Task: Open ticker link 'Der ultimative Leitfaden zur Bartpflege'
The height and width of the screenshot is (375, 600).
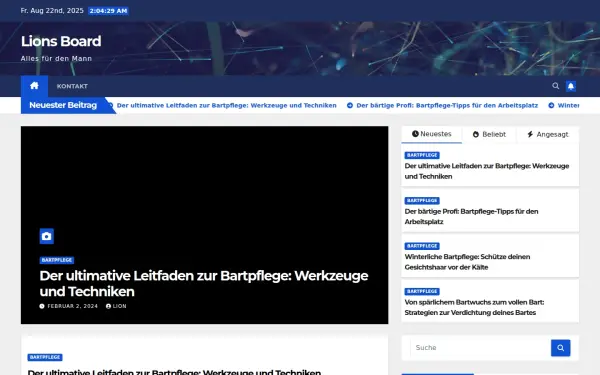Action: 227,105
